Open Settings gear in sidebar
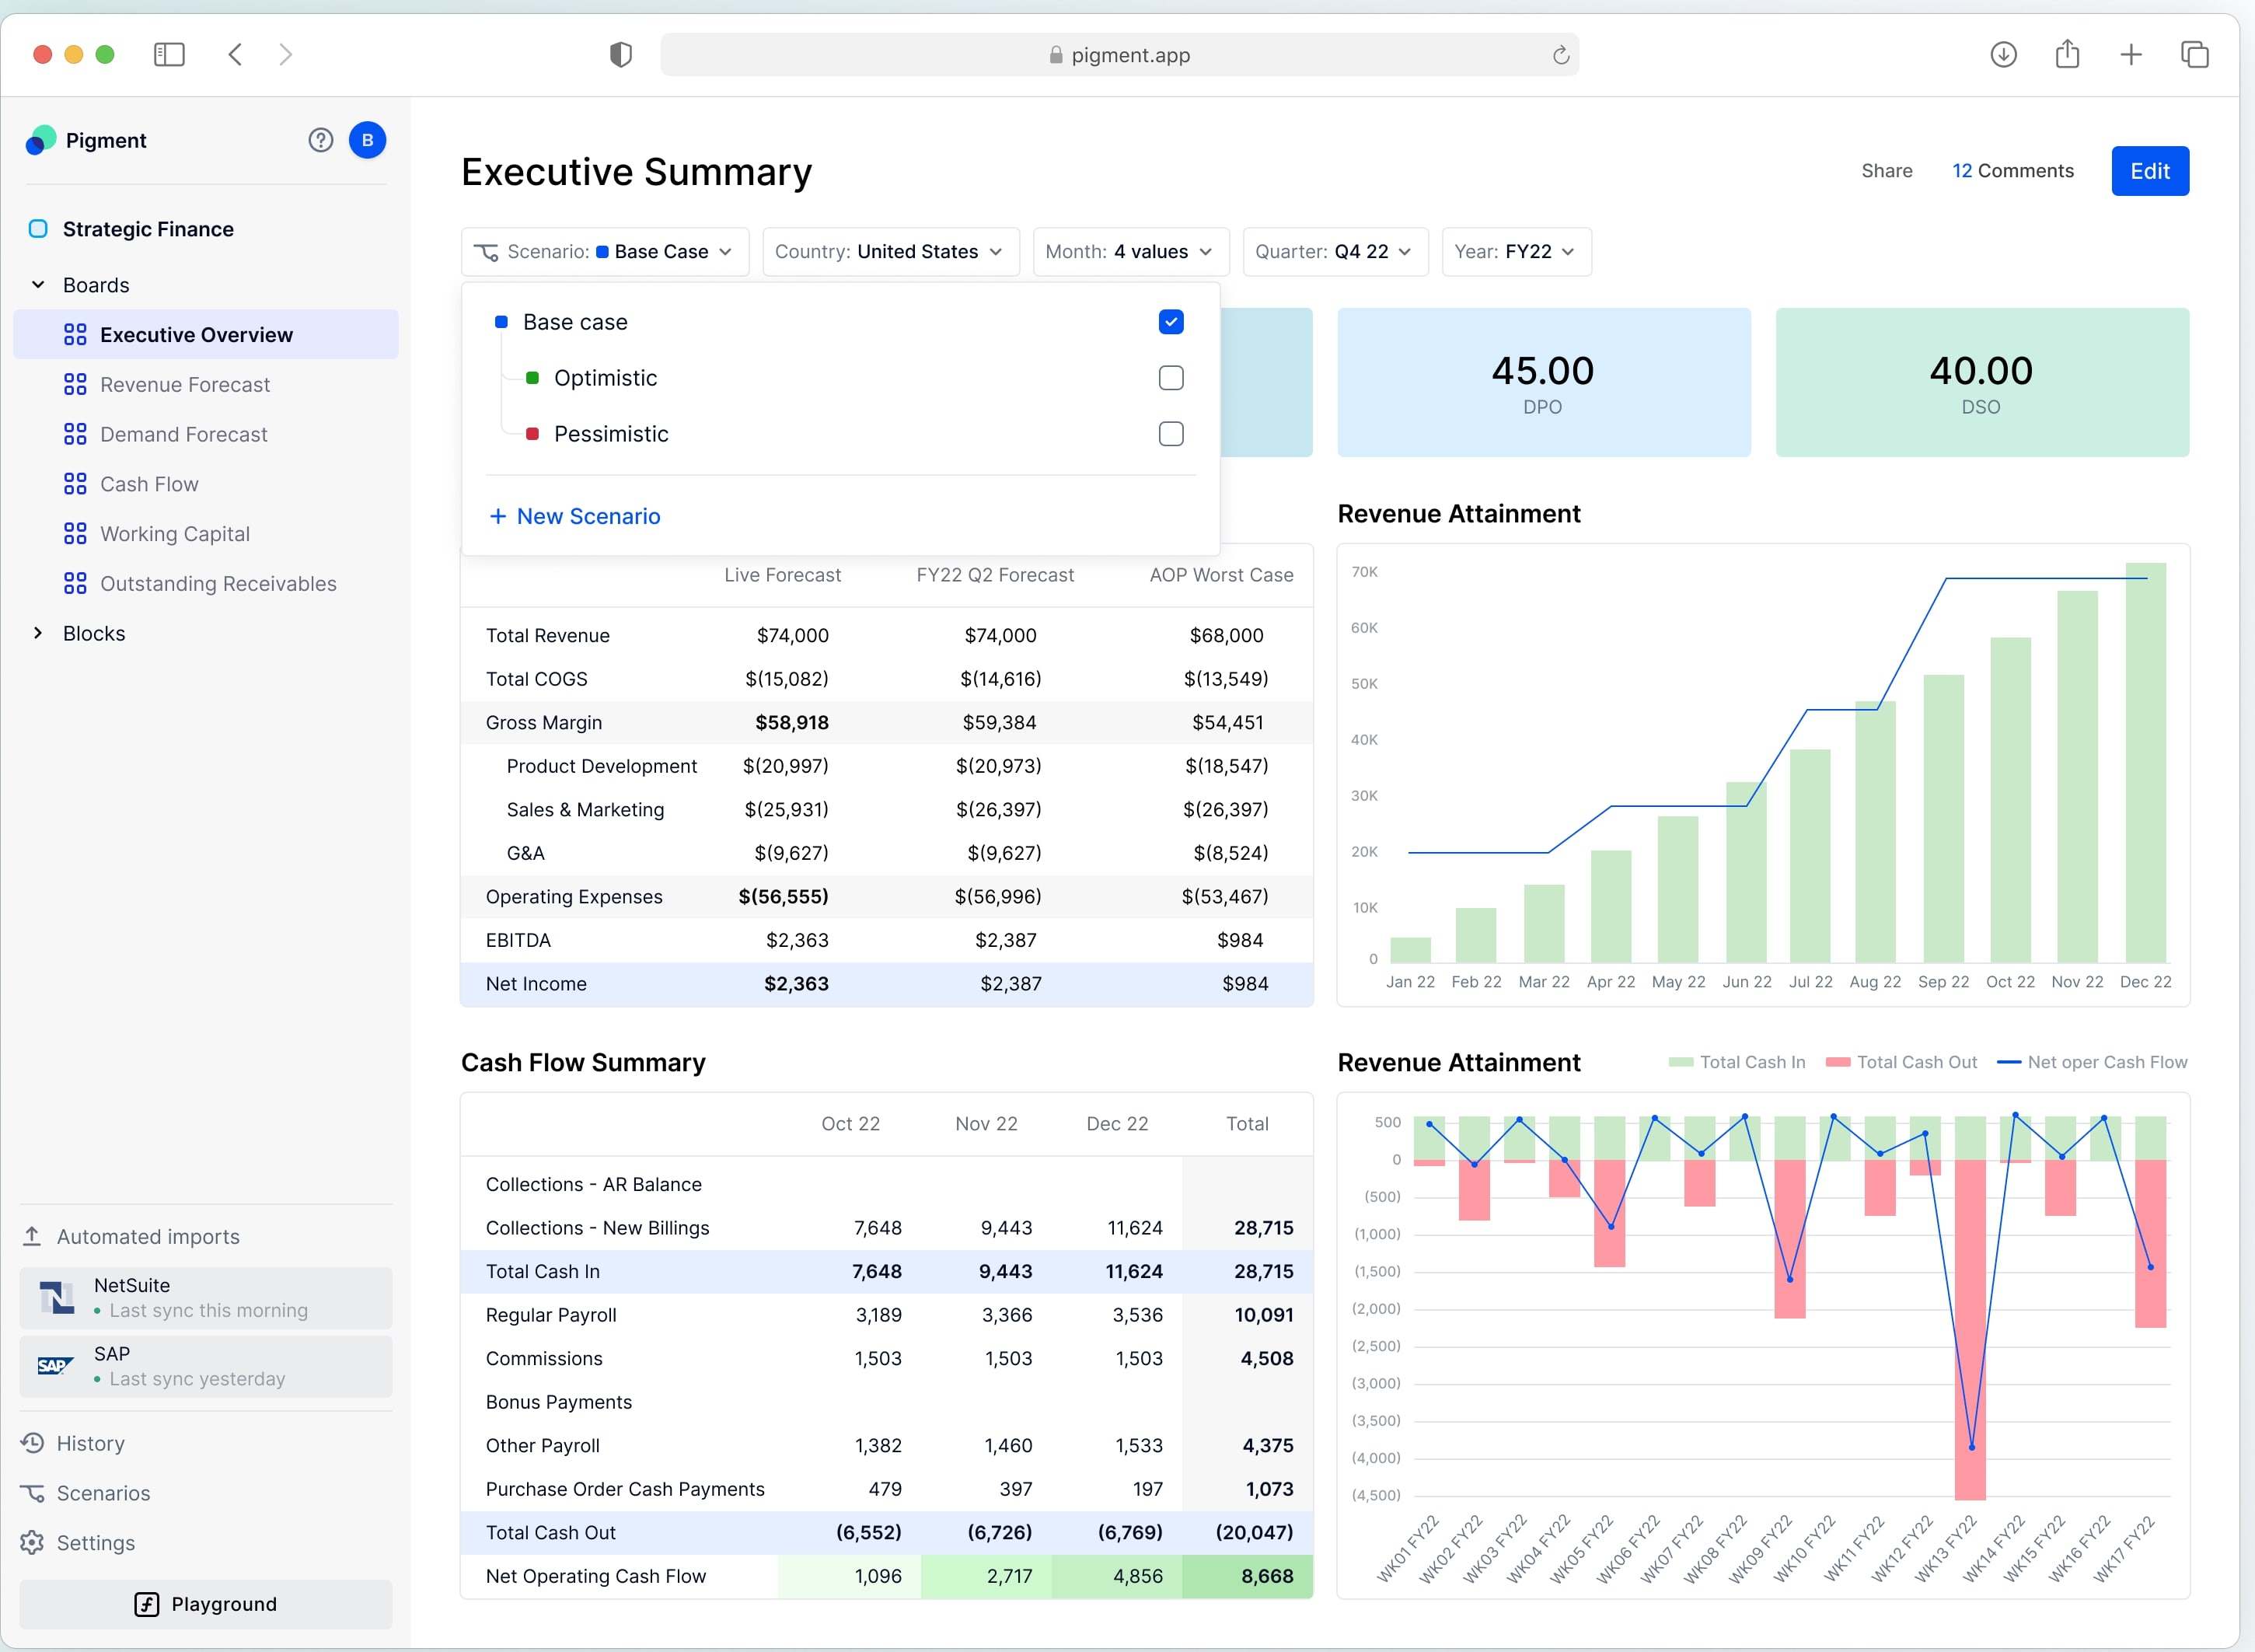Screen dimensions: 2255x1652 point(33,1543)
